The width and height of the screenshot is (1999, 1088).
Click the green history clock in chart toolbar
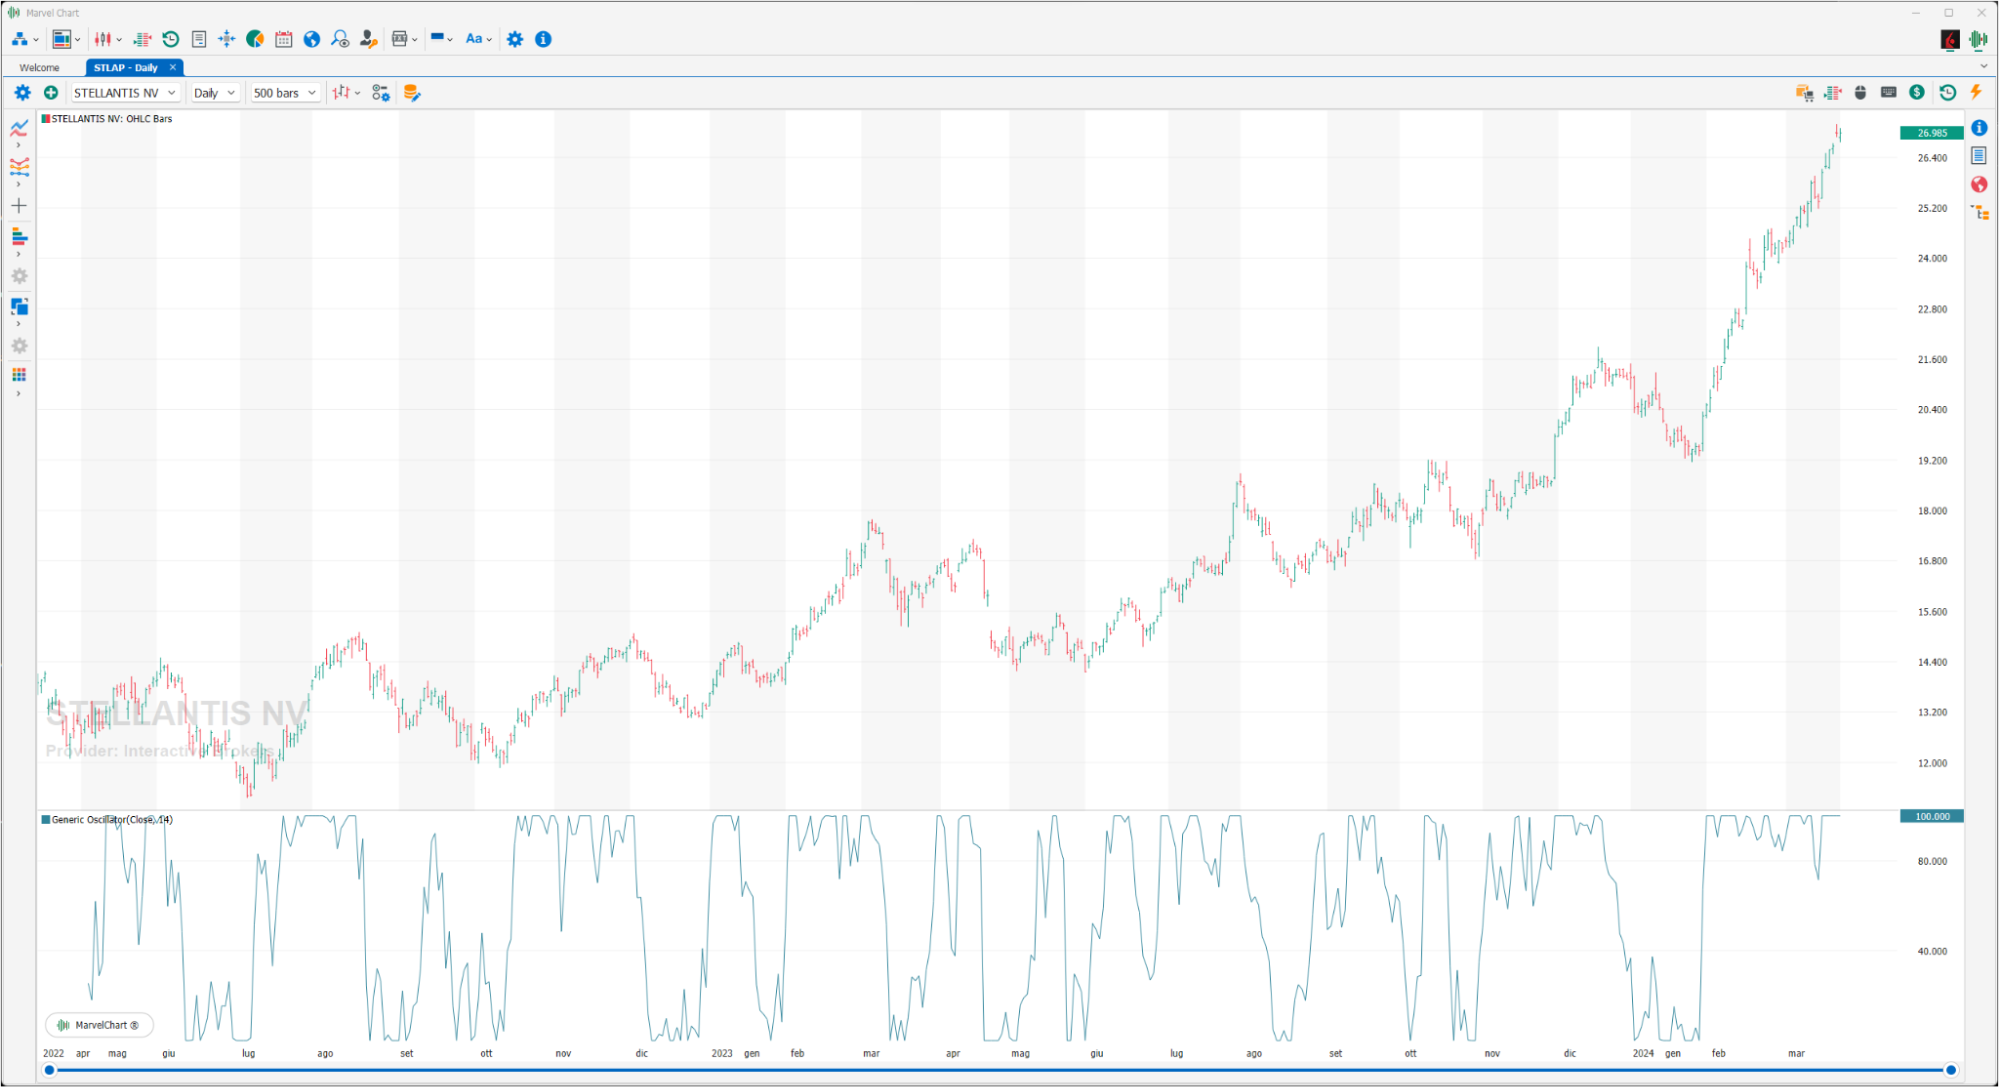tap(1948, 93)
